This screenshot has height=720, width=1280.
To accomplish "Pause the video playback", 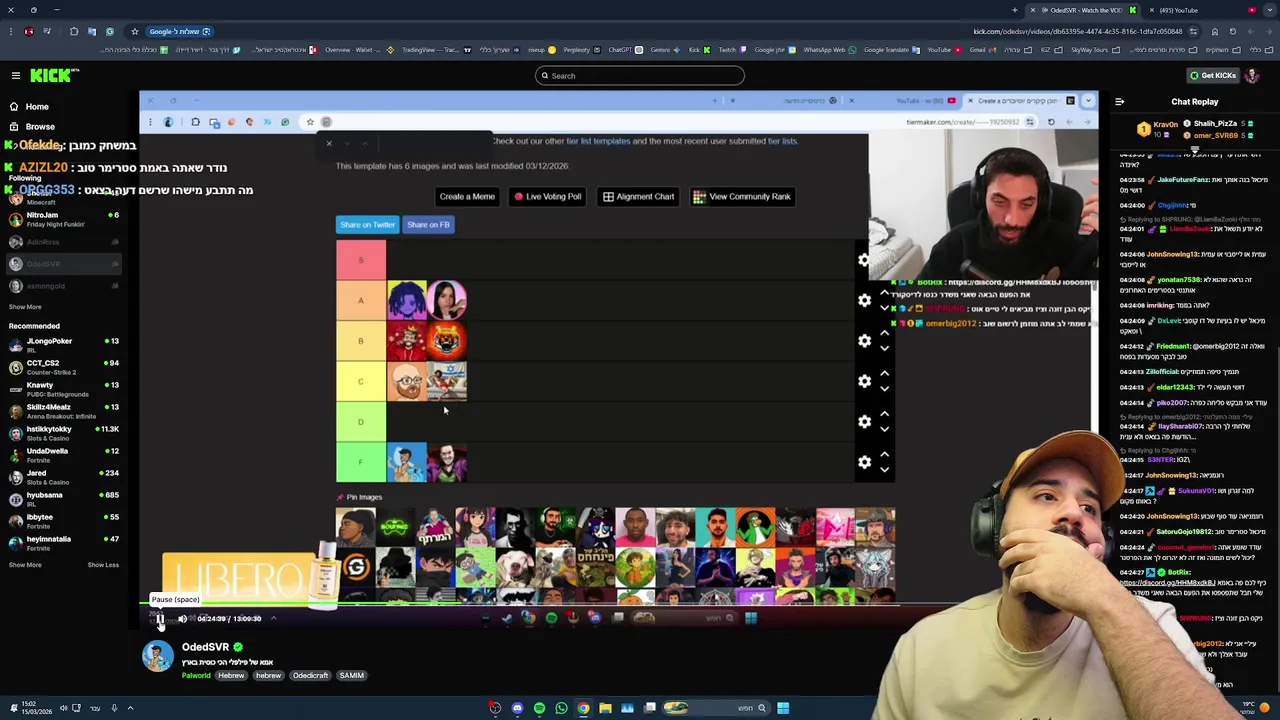I will pyautogui.click(x=160, y=619).
